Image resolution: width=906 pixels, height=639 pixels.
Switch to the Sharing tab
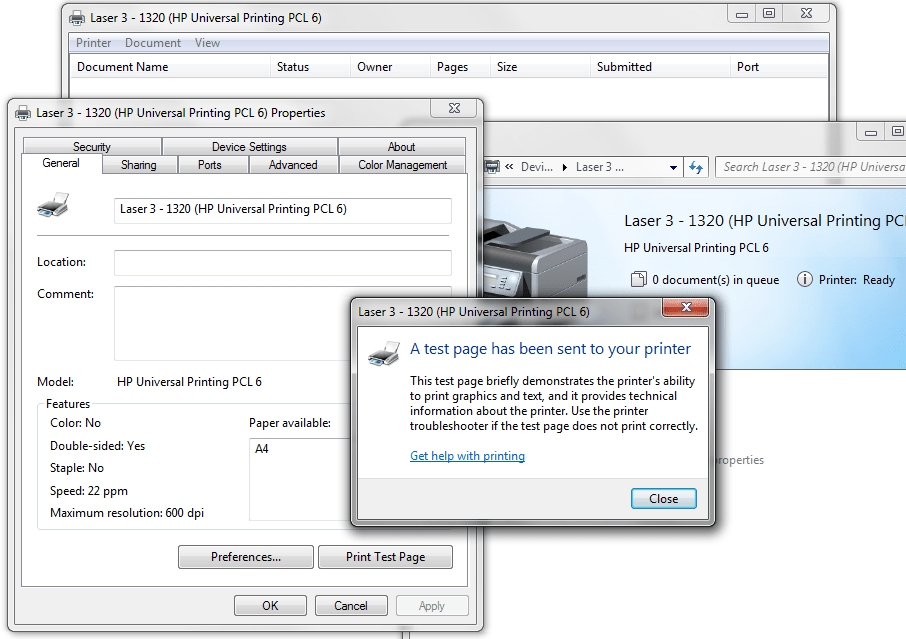(x=139, y=165)
